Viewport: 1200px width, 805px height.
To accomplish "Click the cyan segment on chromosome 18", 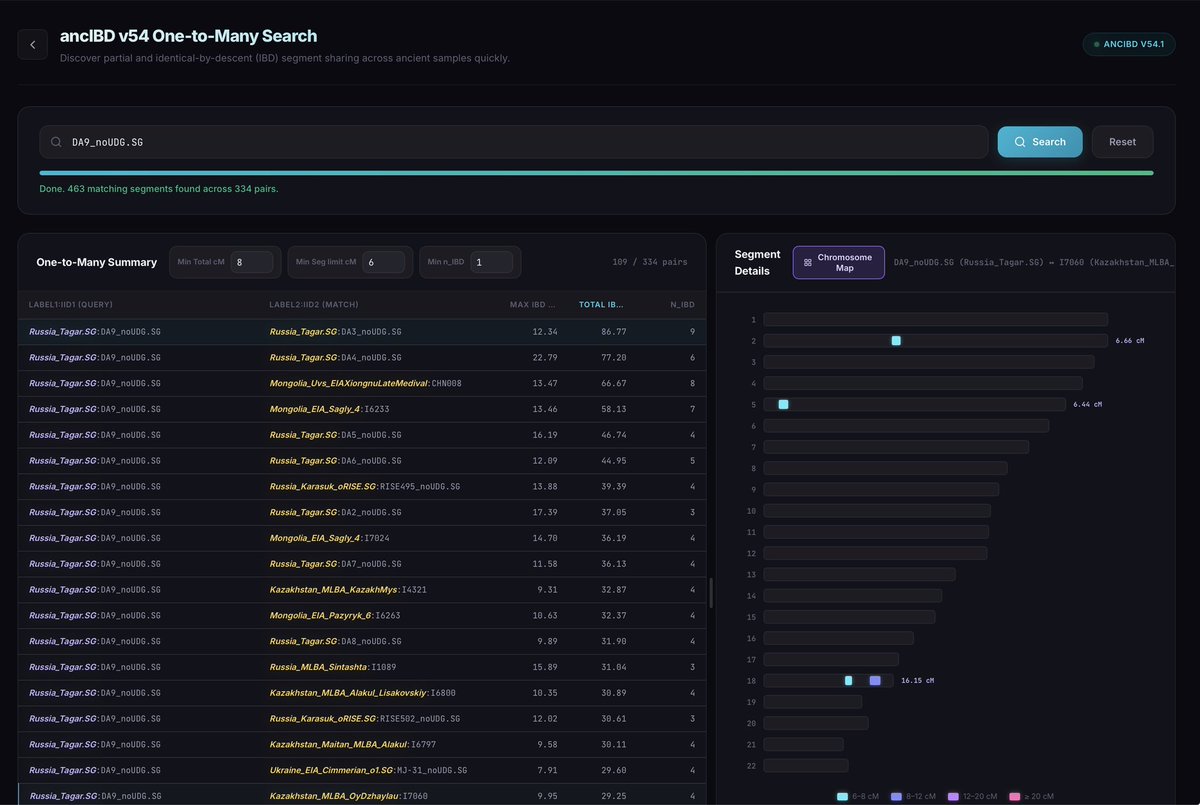I will 848,680.
